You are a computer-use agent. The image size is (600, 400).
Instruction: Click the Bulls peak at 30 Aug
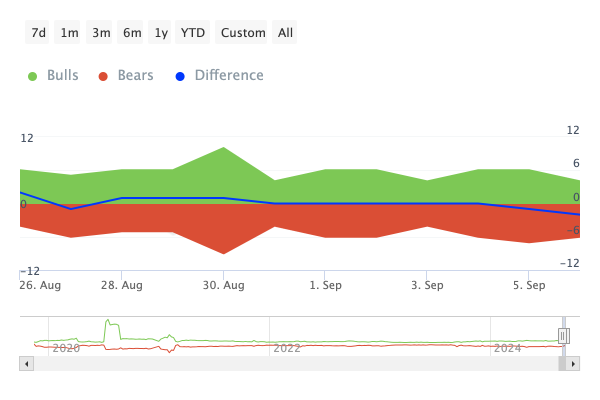pos(223,149)
